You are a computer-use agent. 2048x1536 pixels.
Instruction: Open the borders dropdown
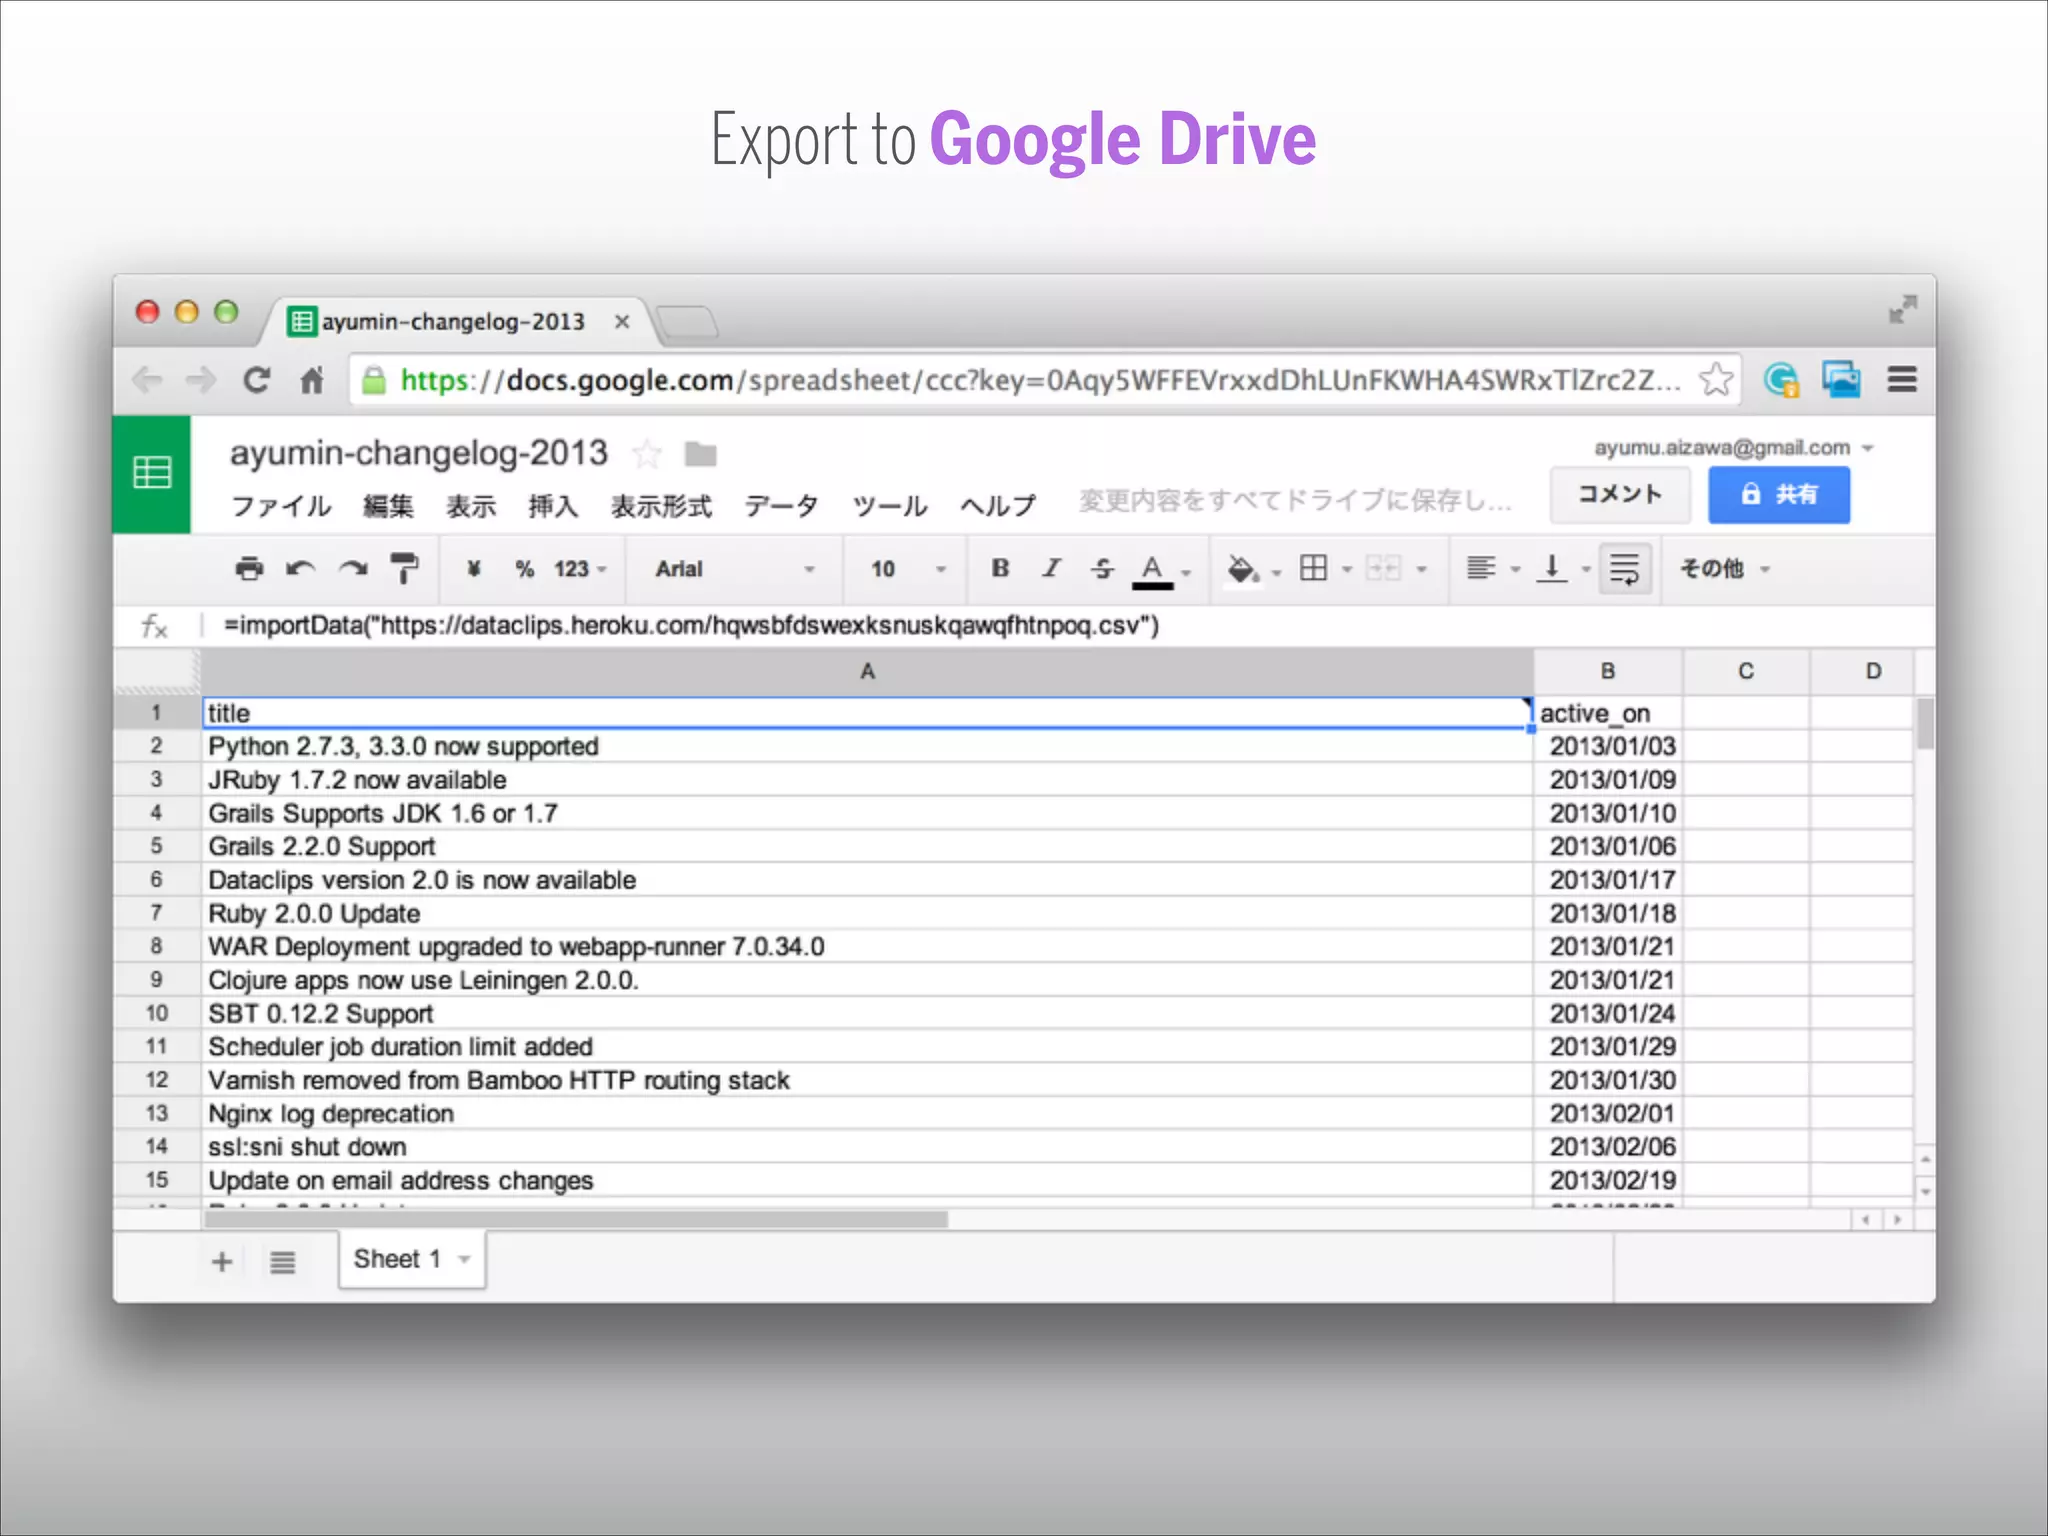(x=1325, y=569)
